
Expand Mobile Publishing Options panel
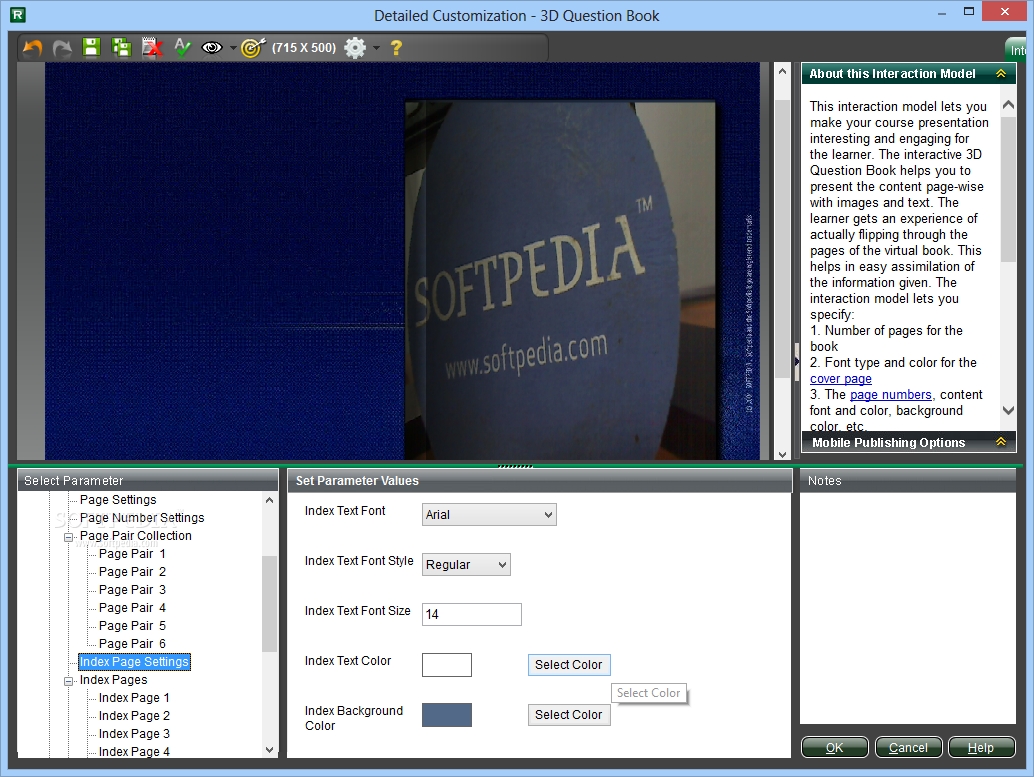tap(1000, 442)
